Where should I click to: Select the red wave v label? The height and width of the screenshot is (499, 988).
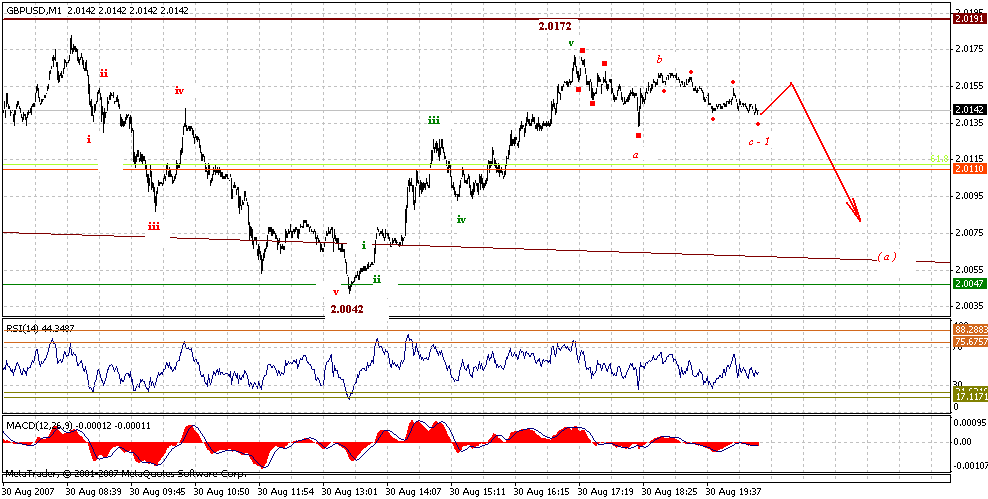335,292
